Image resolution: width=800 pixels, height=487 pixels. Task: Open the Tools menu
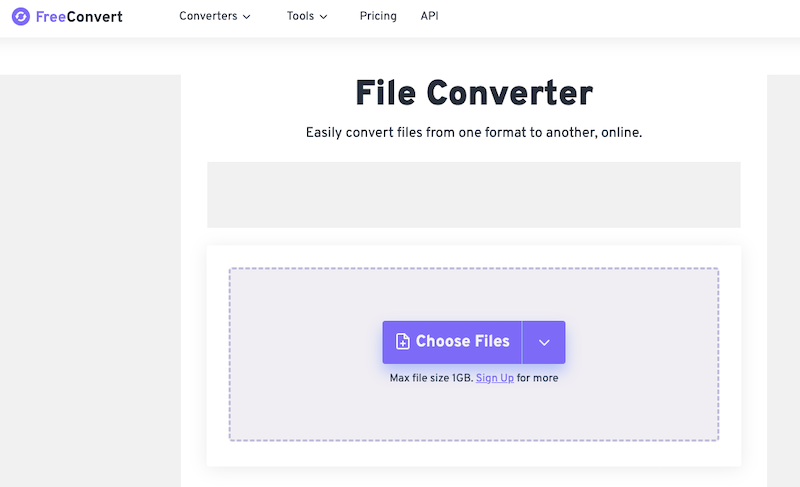(x=299, y=16)
